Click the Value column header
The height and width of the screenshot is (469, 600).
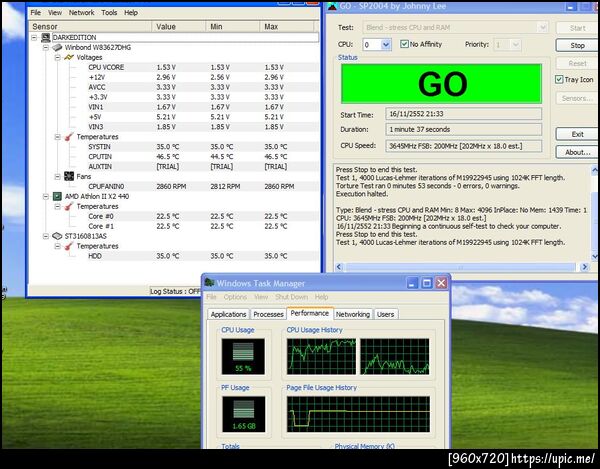[179, 27]
